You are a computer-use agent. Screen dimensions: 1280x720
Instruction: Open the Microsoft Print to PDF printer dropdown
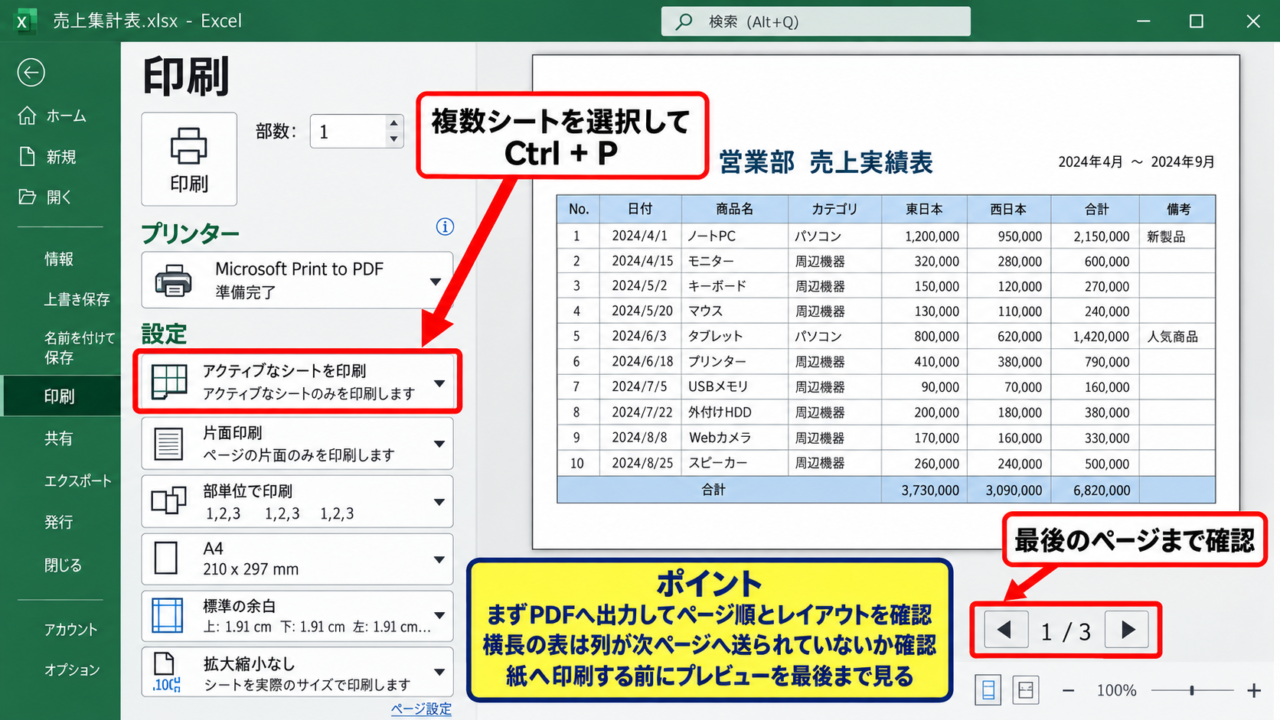point(297,280)
